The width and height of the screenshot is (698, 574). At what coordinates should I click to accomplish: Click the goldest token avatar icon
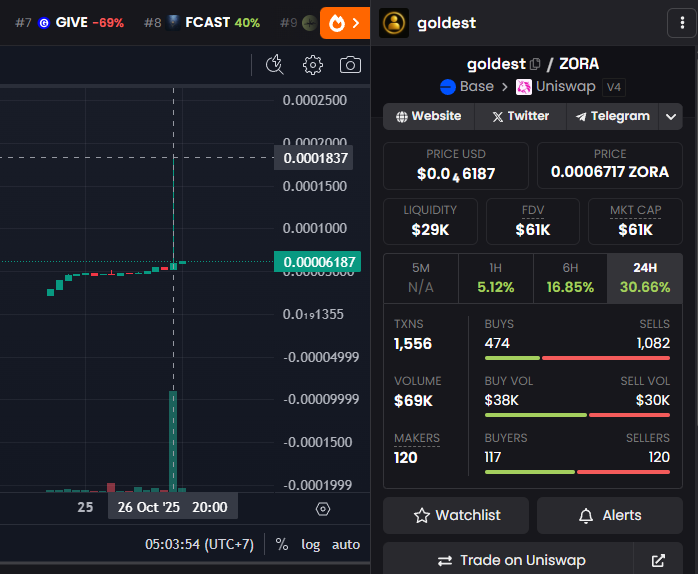(394, 23)
